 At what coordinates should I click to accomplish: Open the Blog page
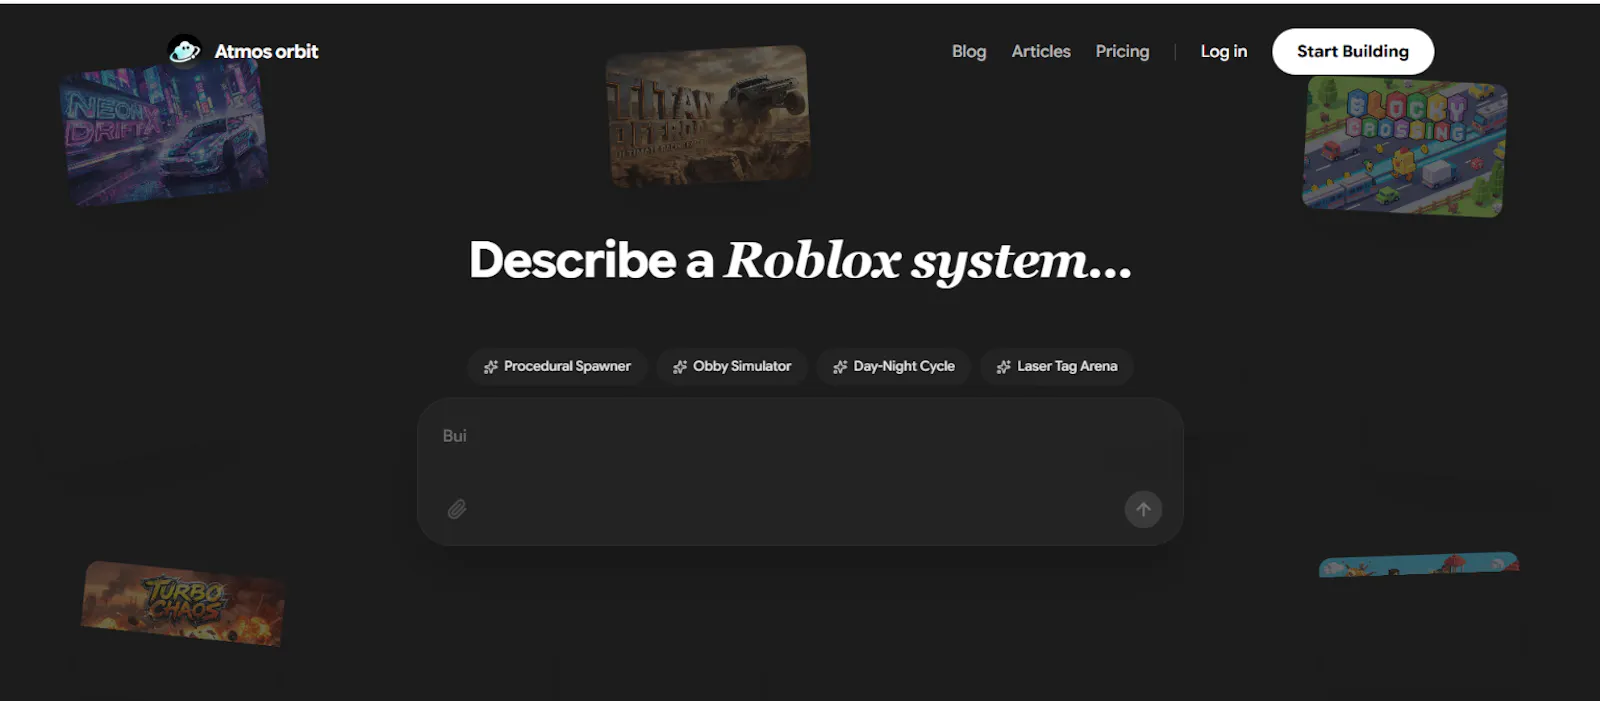[x=969, y=51]
